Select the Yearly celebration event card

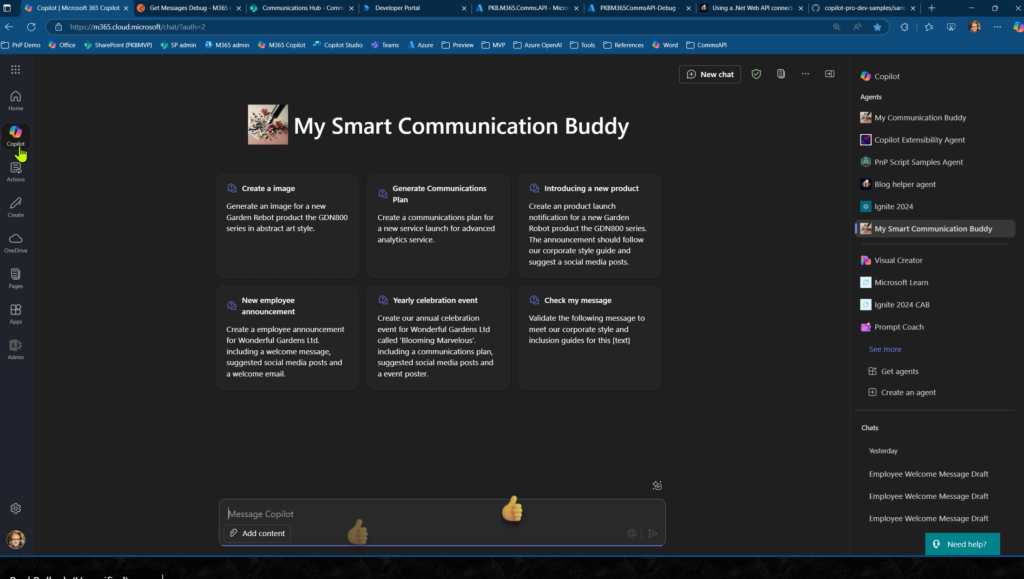tap(438, 338)
